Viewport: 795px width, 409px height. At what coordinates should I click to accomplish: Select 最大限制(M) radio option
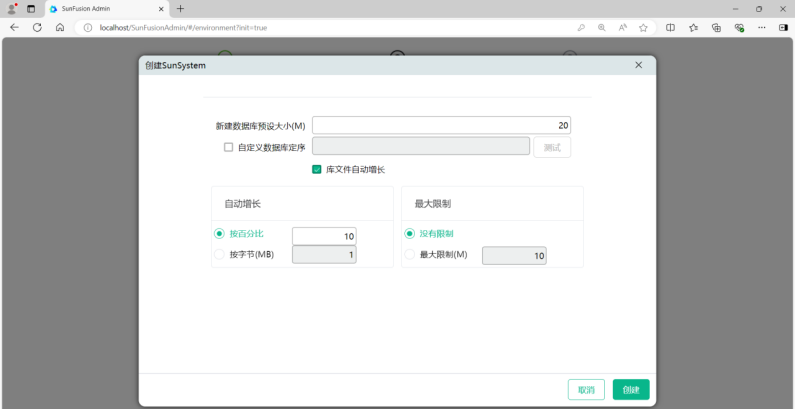[x=409, y=255]
